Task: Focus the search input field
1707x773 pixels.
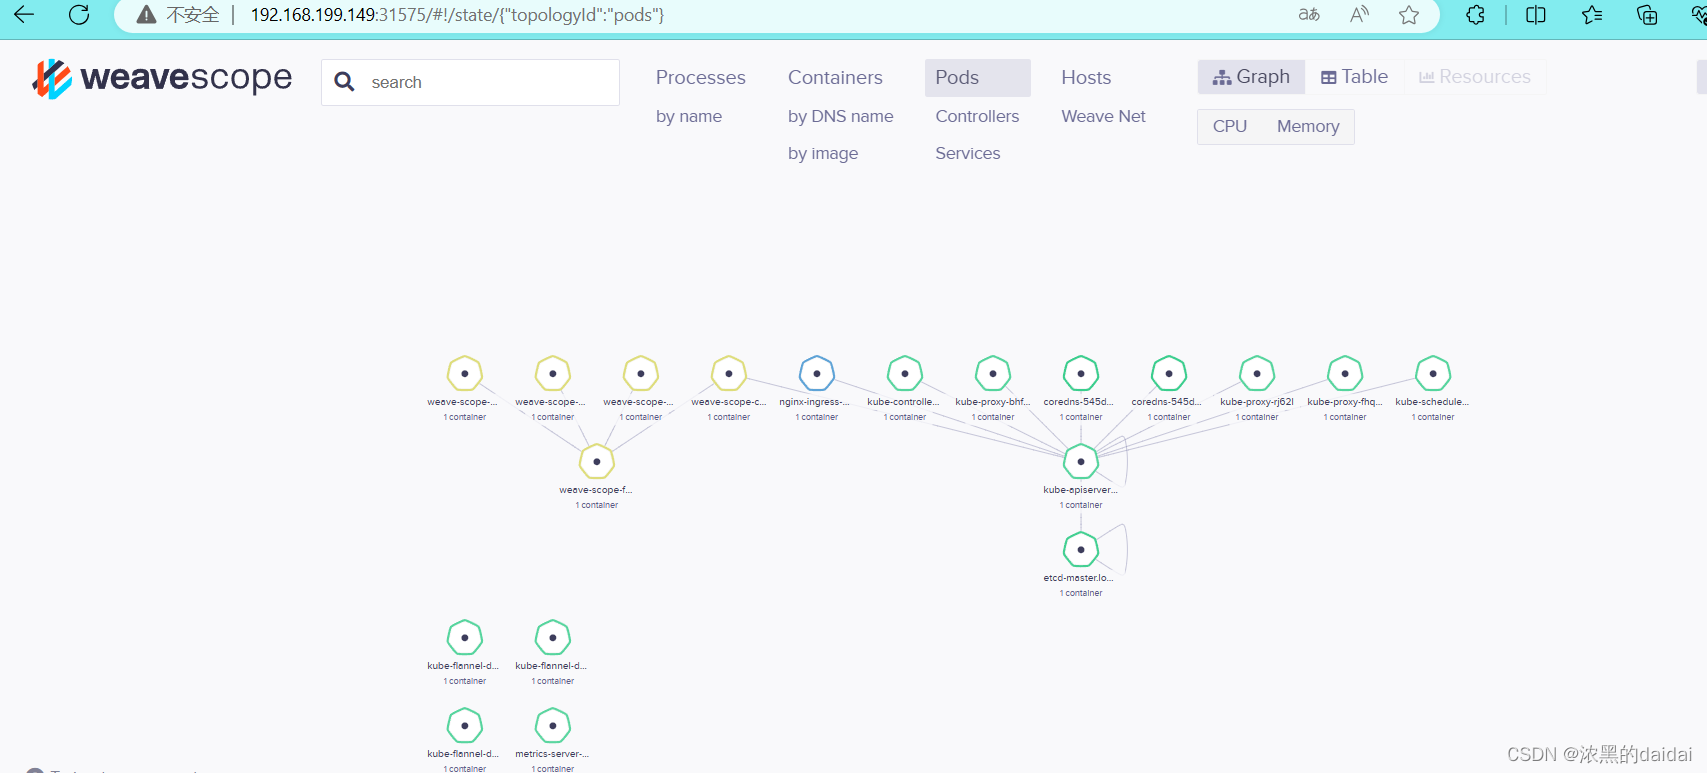Action: click(470, 82)
